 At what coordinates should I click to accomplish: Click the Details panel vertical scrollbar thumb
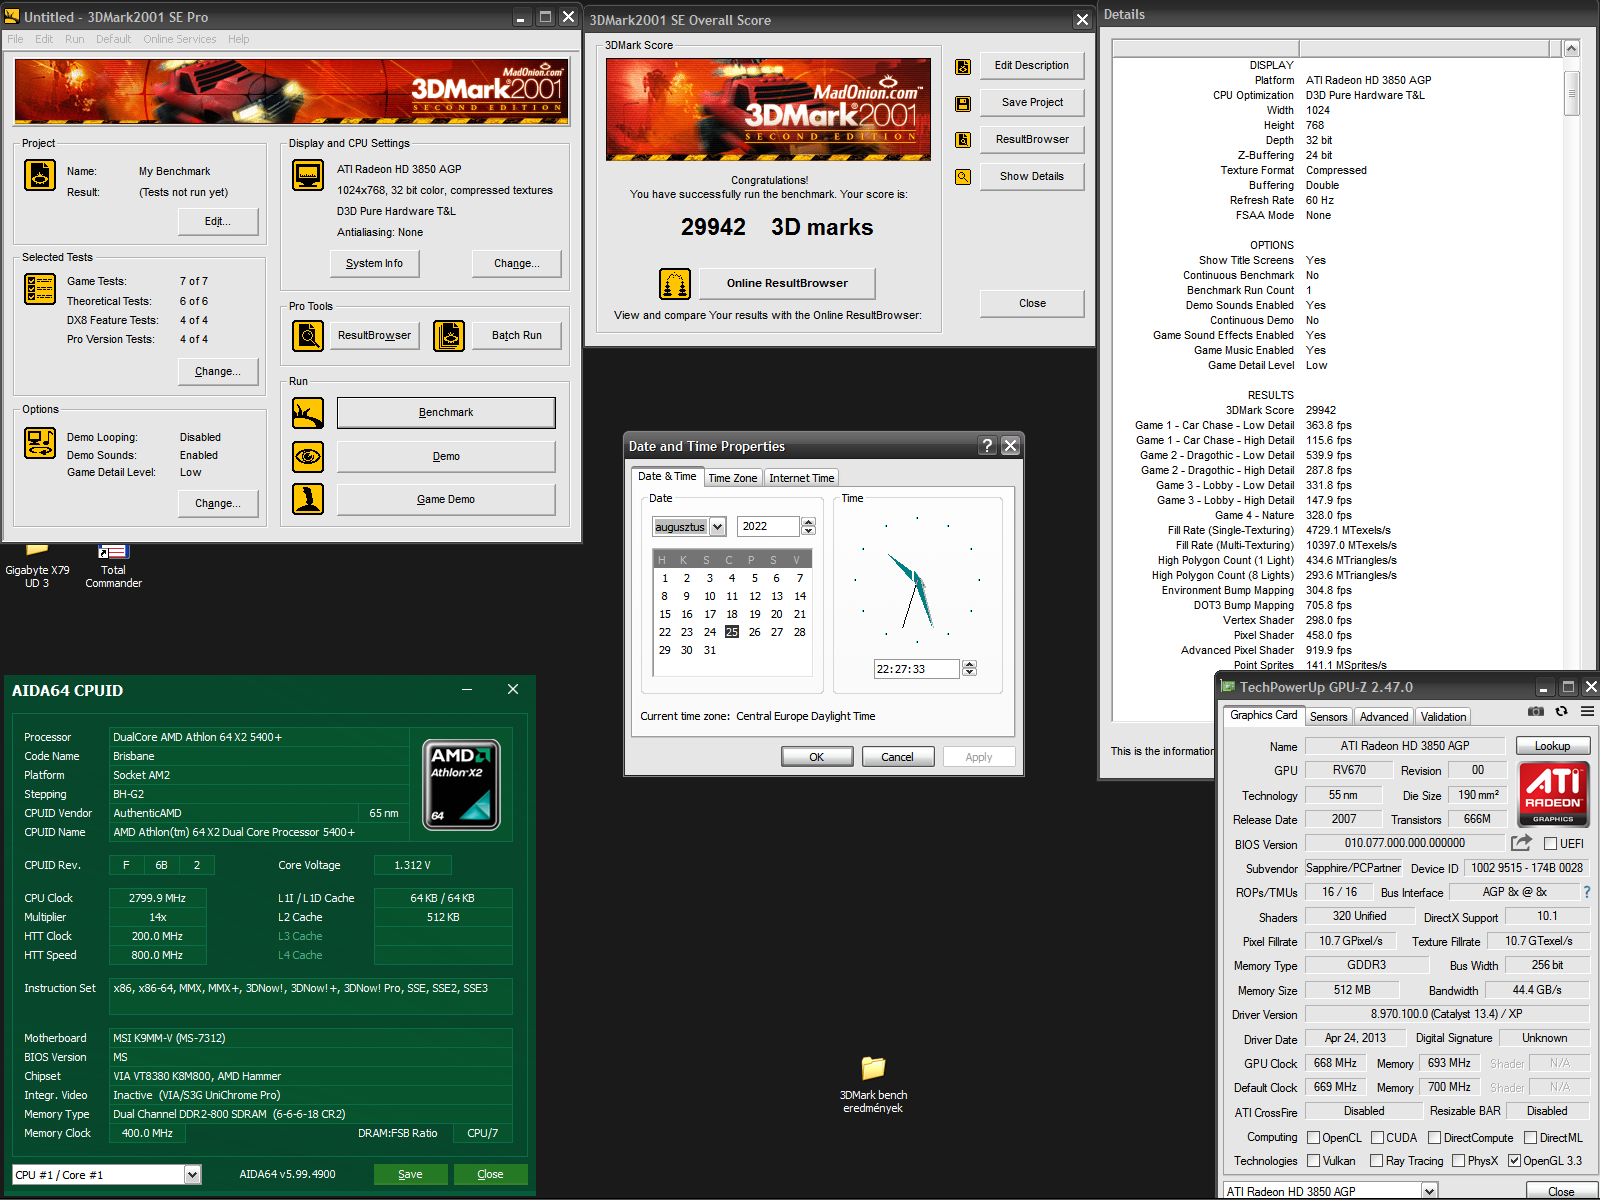(1571, 93)
